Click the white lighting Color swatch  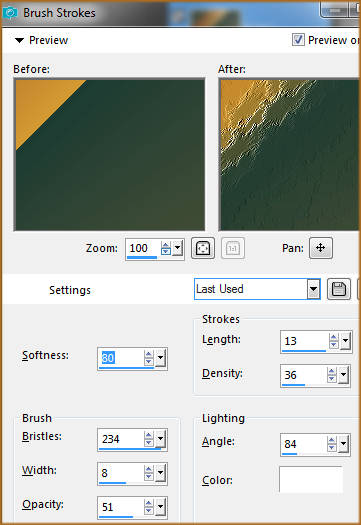(x=311, y=479)
